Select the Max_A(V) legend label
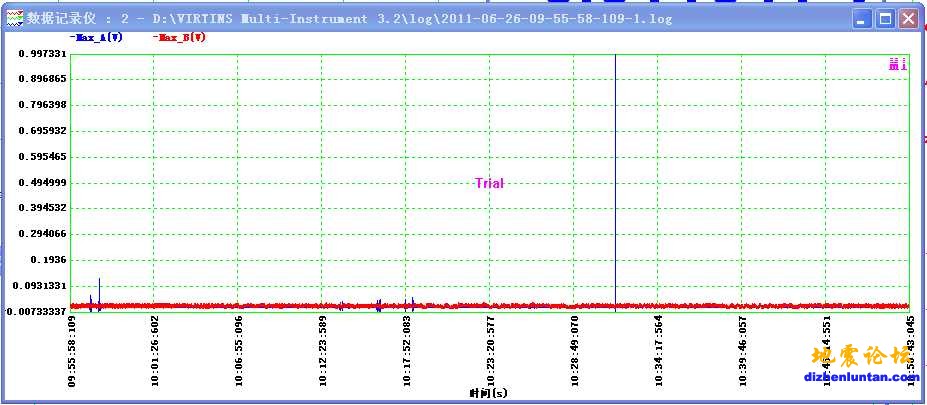This screenshot has width=927, height=405. click(96, 38)
